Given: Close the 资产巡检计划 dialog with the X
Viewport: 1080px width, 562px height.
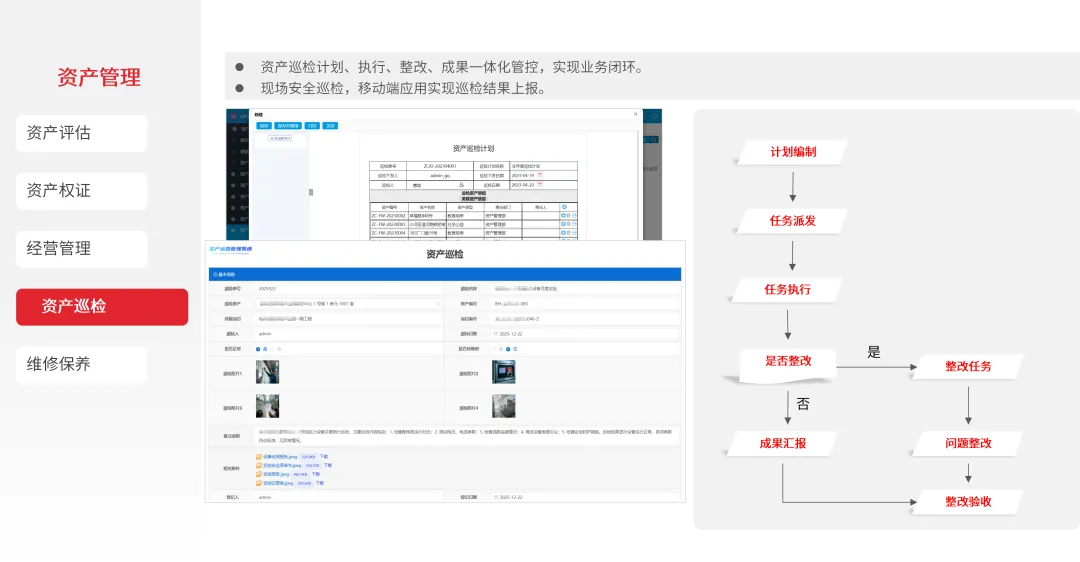Looking at the screenshot, I should 636,114.
